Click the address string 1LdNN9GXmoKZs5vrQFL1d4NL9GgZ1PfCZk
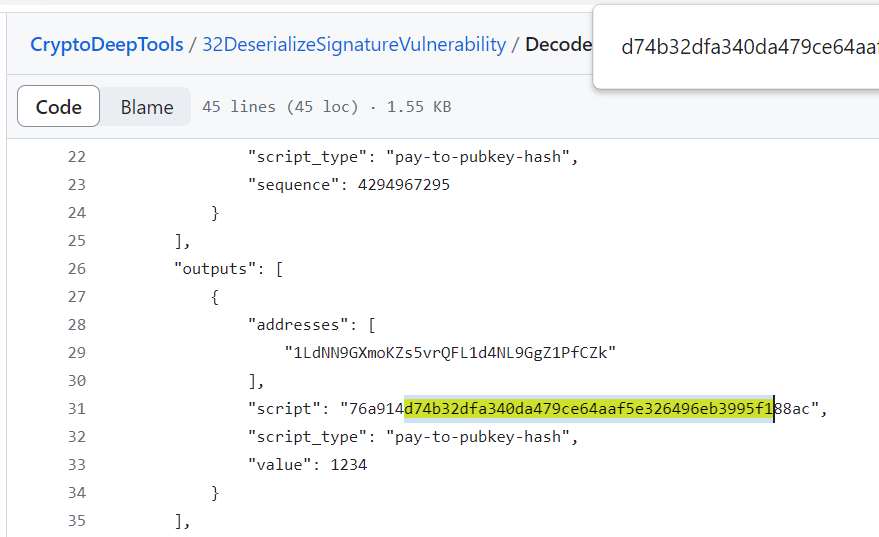 [x=450, y=353]
